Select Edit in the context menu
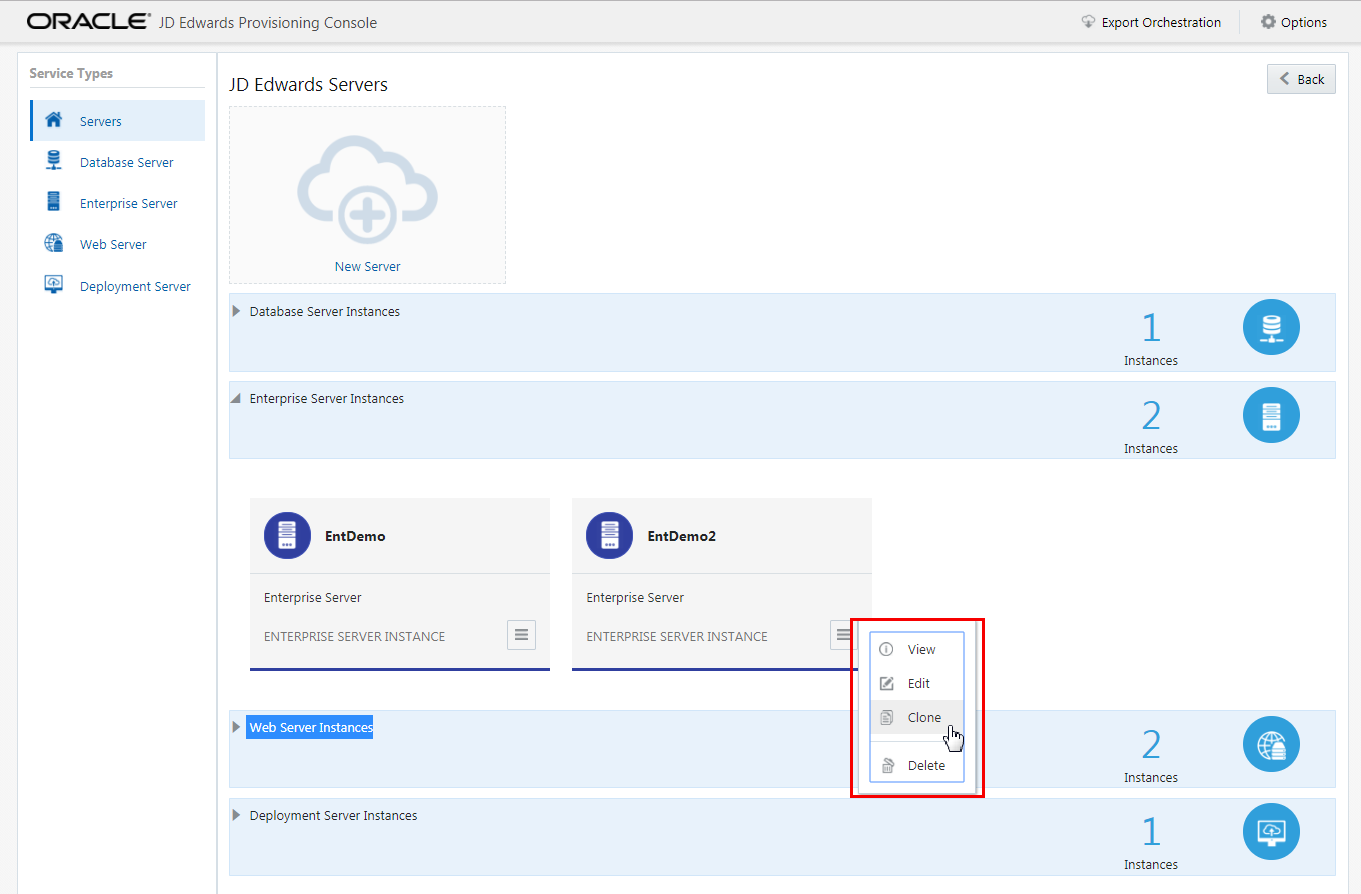Image resolution: width=1361 pixels, height=894 pixels. pyautogui.click(x=917, y=683)
